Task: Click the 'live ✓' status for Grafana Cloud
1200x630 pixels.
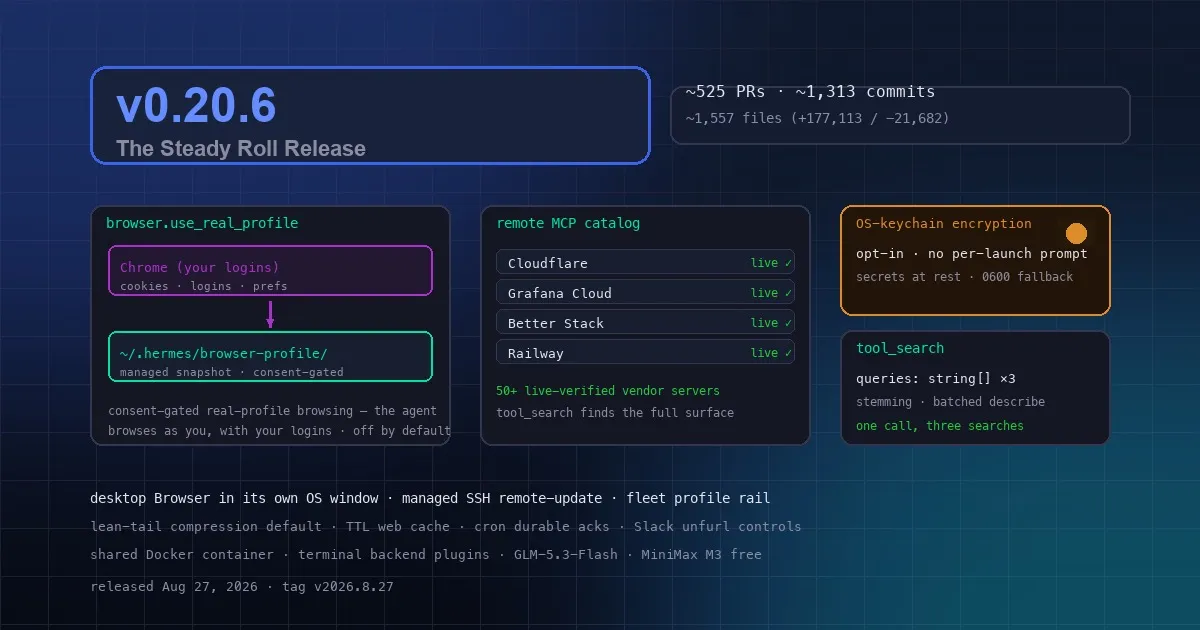Action: tap(771, 293)
